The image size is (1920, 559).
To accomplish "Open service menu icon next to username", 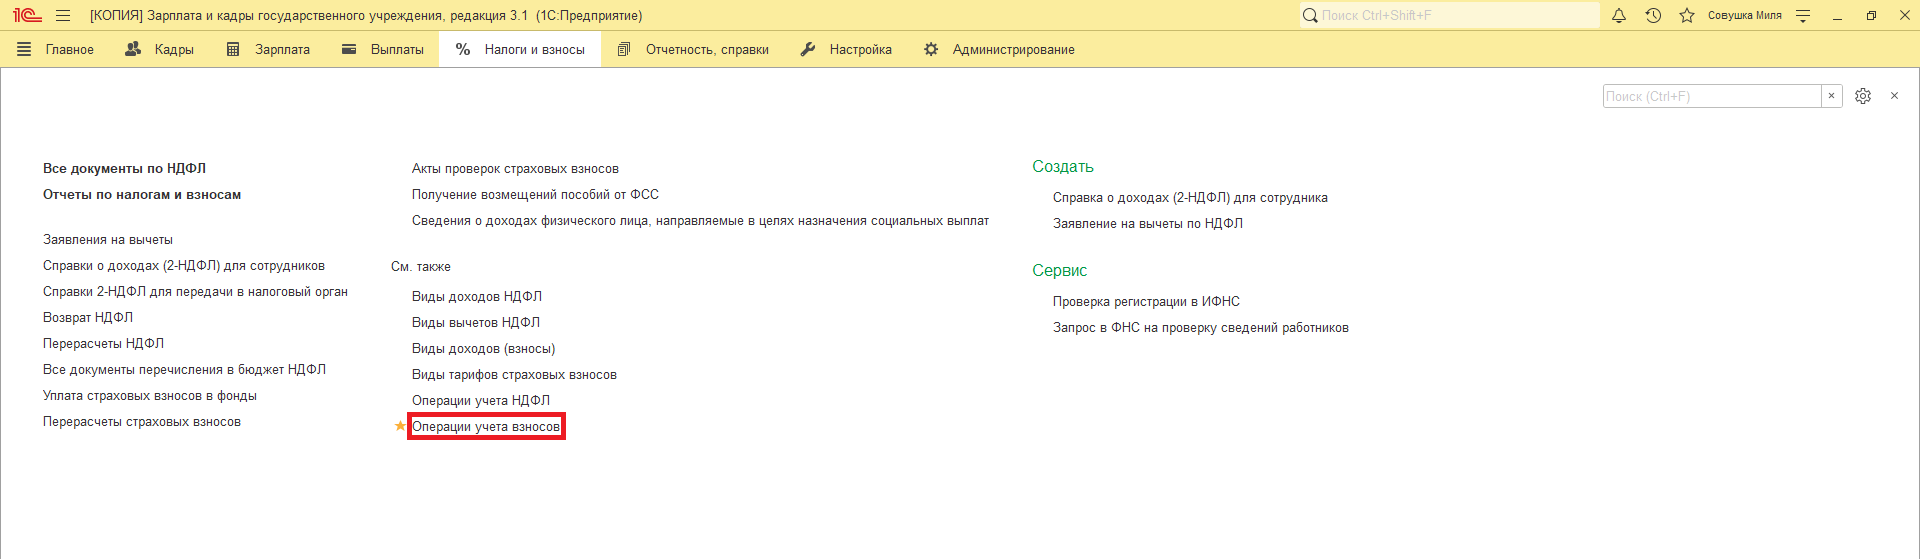I will (x=1803, y=15).
